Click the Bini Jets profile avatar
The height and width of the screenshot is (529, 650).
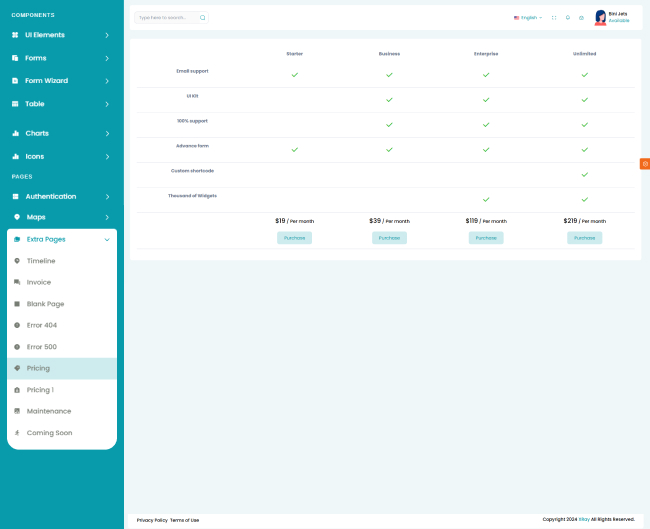(600, 17)
